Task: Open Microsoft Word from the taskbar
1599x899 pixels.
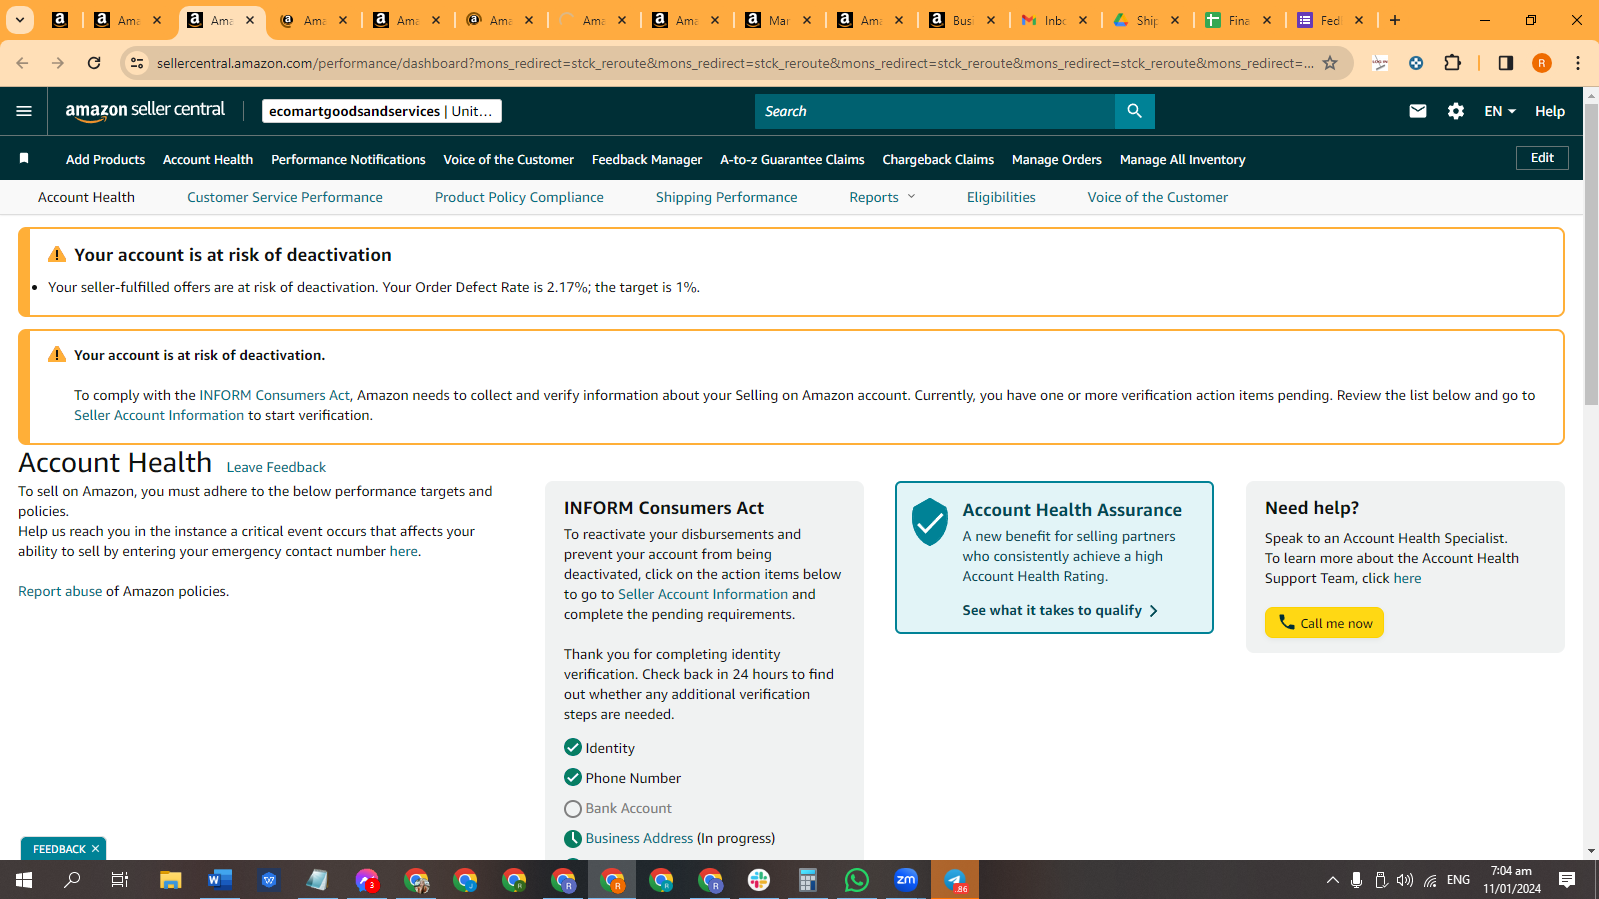Action: (220, 880)
